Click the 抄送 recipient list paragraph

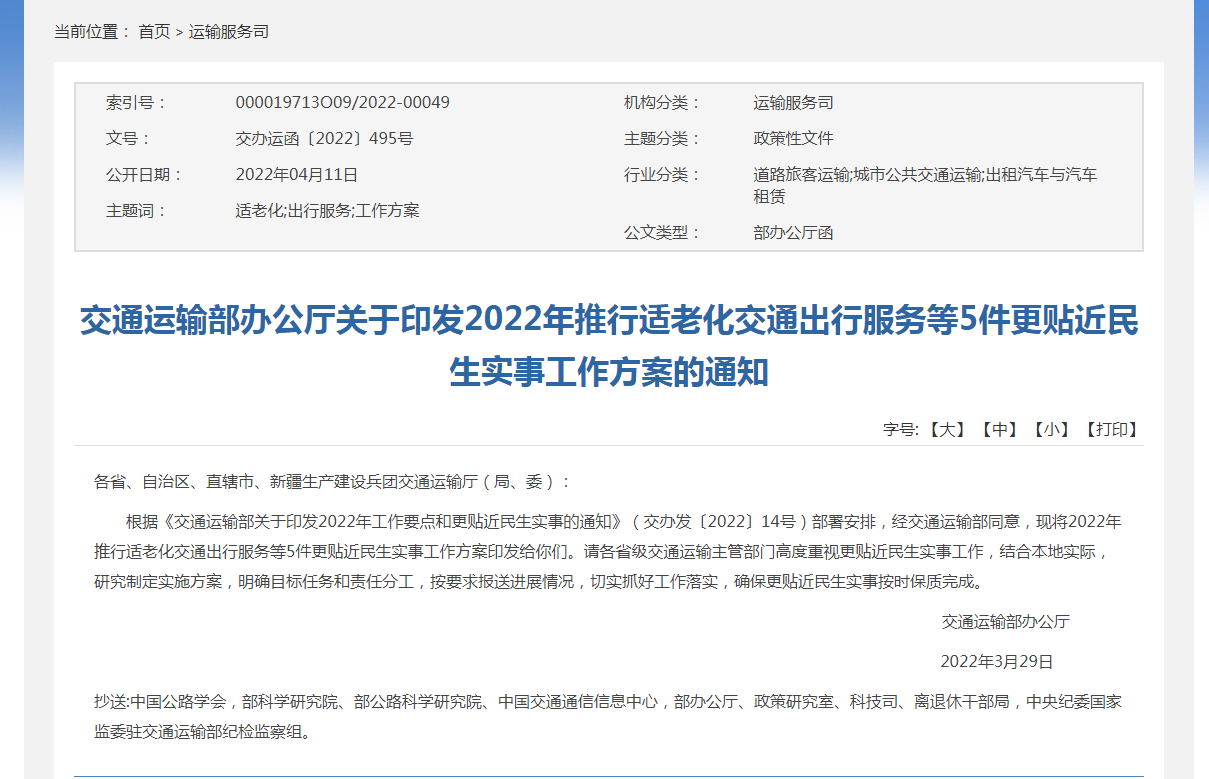(x=608, y=716)
